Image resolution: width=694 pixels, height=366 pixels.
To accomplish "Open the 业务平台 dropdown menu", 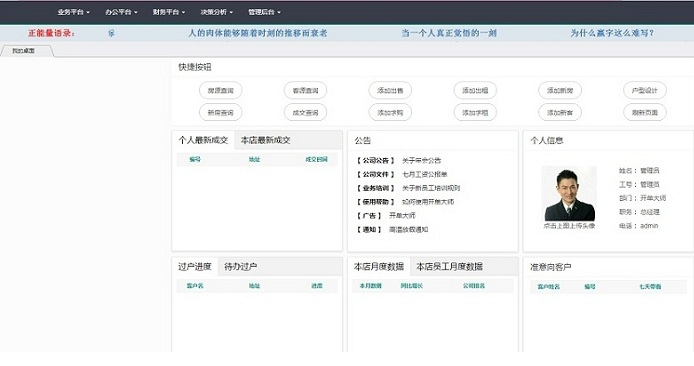I will pos(73,12).
